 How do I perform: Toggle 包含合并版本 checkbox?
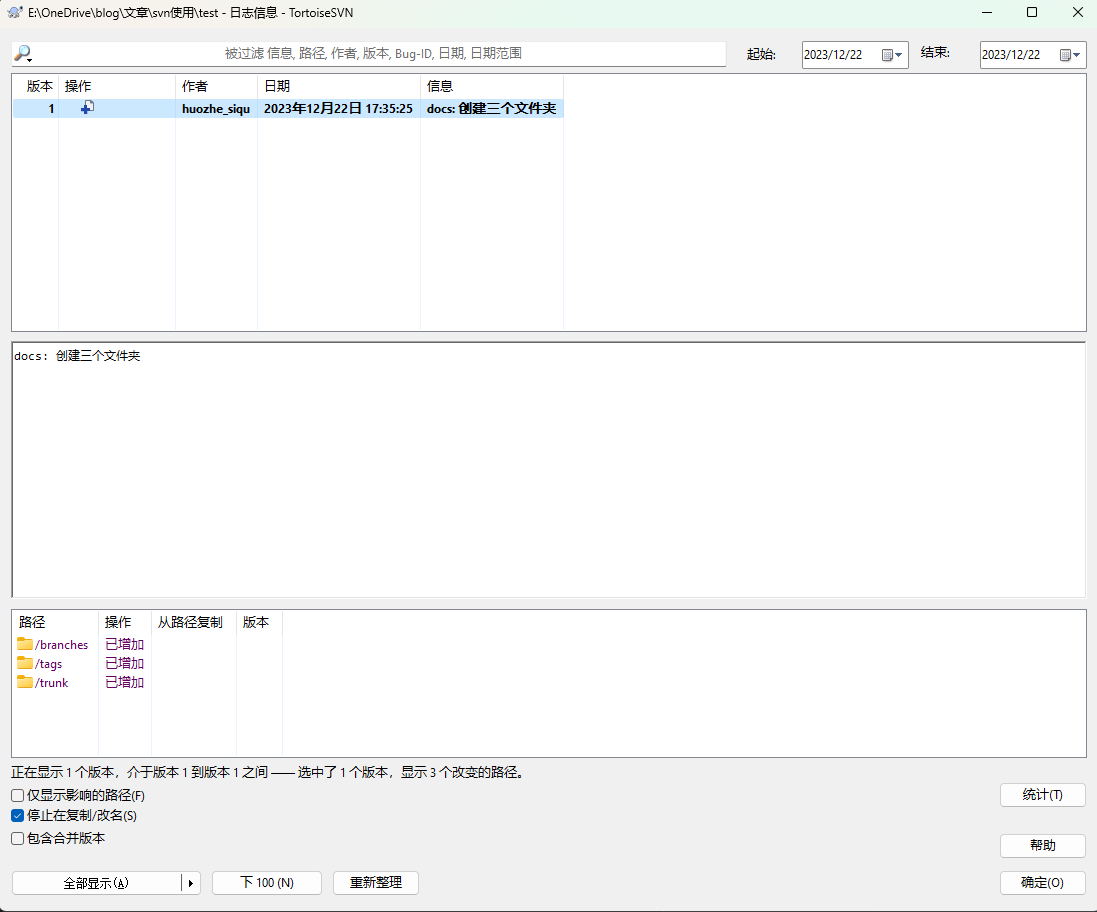(x=18, y=839)
